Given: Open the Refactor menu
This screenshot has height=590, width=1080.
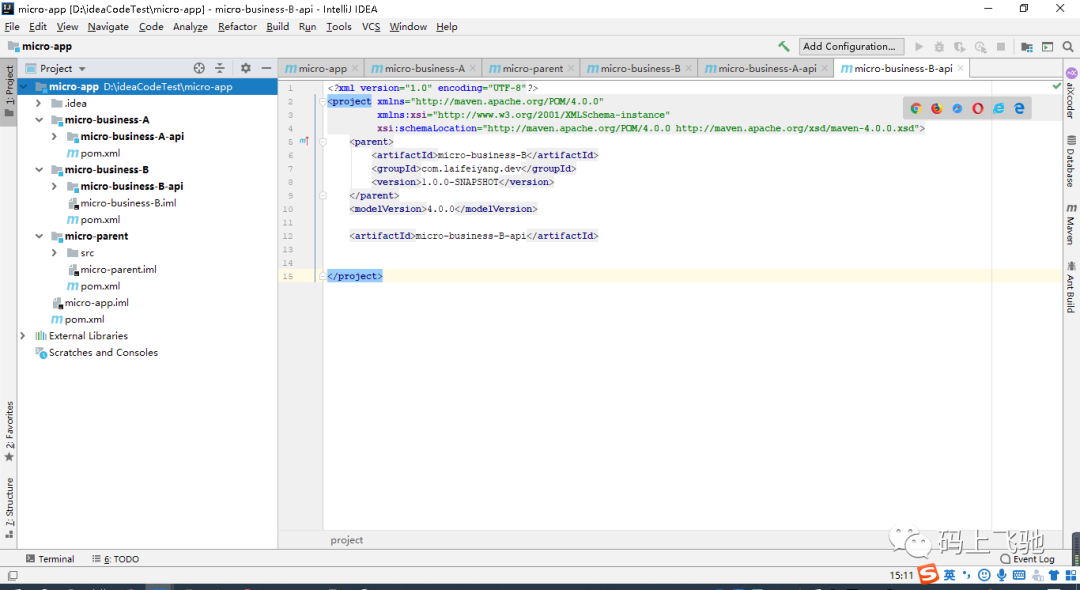Looking at the screenshot, I should tap(237, 27).
